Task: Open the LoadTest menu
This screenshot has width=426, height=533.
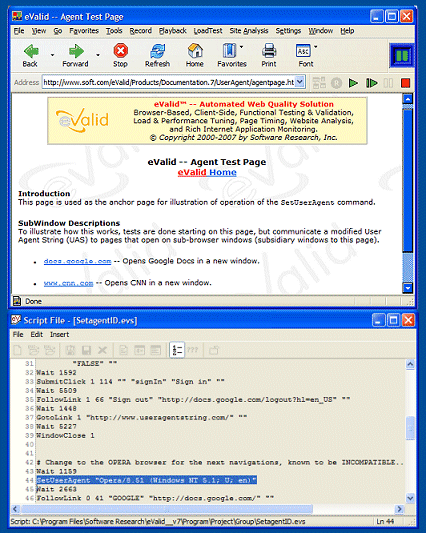Action: pos(208,31)
